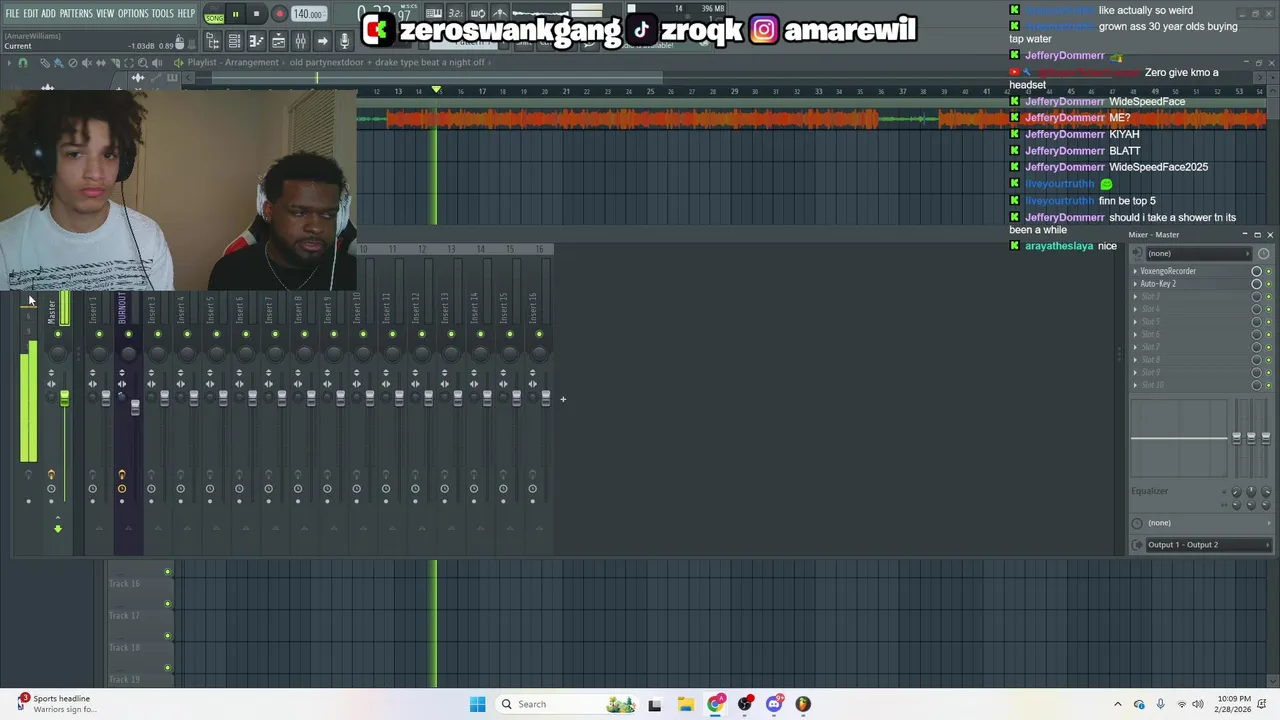
Task: Mute the Insert 1 mixer track
Action: 99,334
